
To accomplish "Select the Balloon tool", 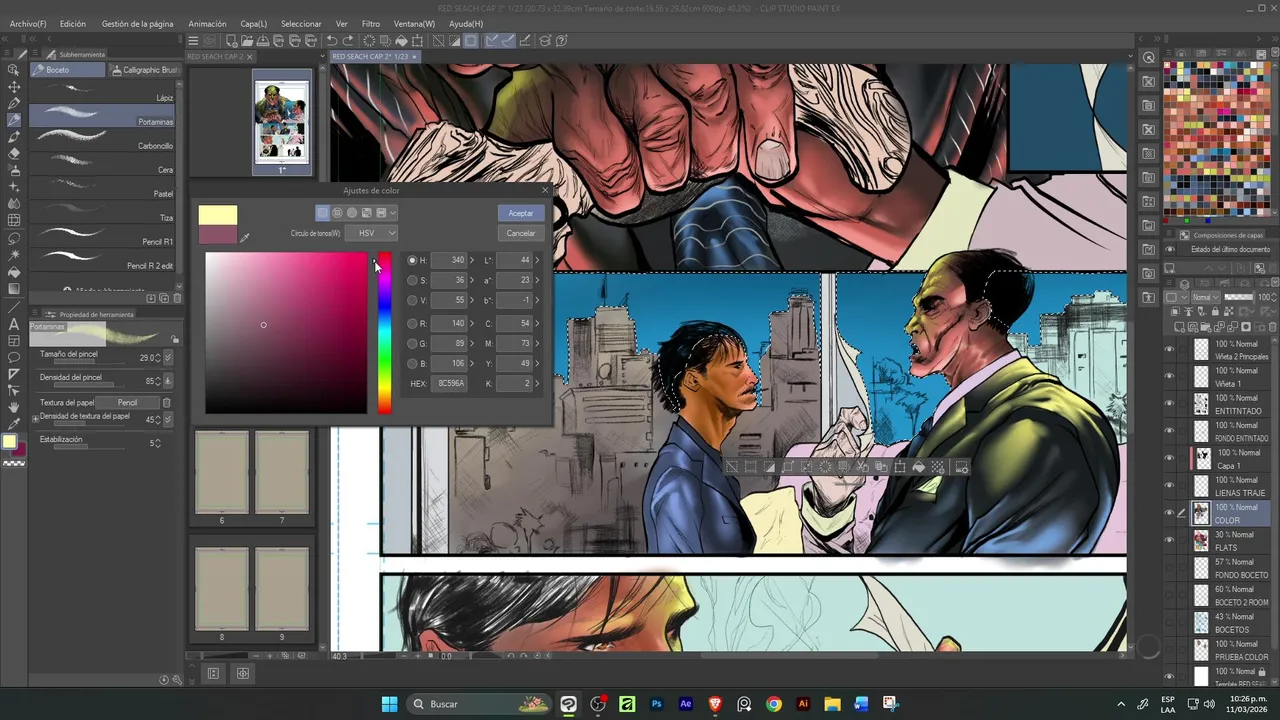I will click(14, 357).
